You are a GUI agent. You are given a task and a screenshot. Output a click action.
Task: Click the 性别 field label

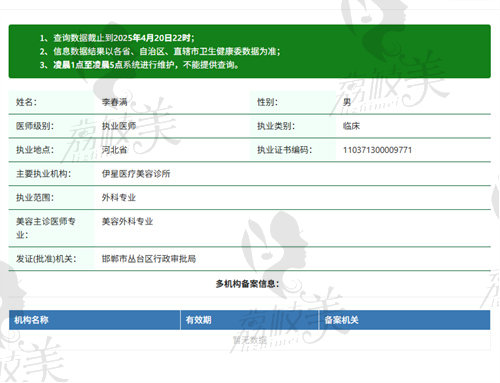[267, 102]
